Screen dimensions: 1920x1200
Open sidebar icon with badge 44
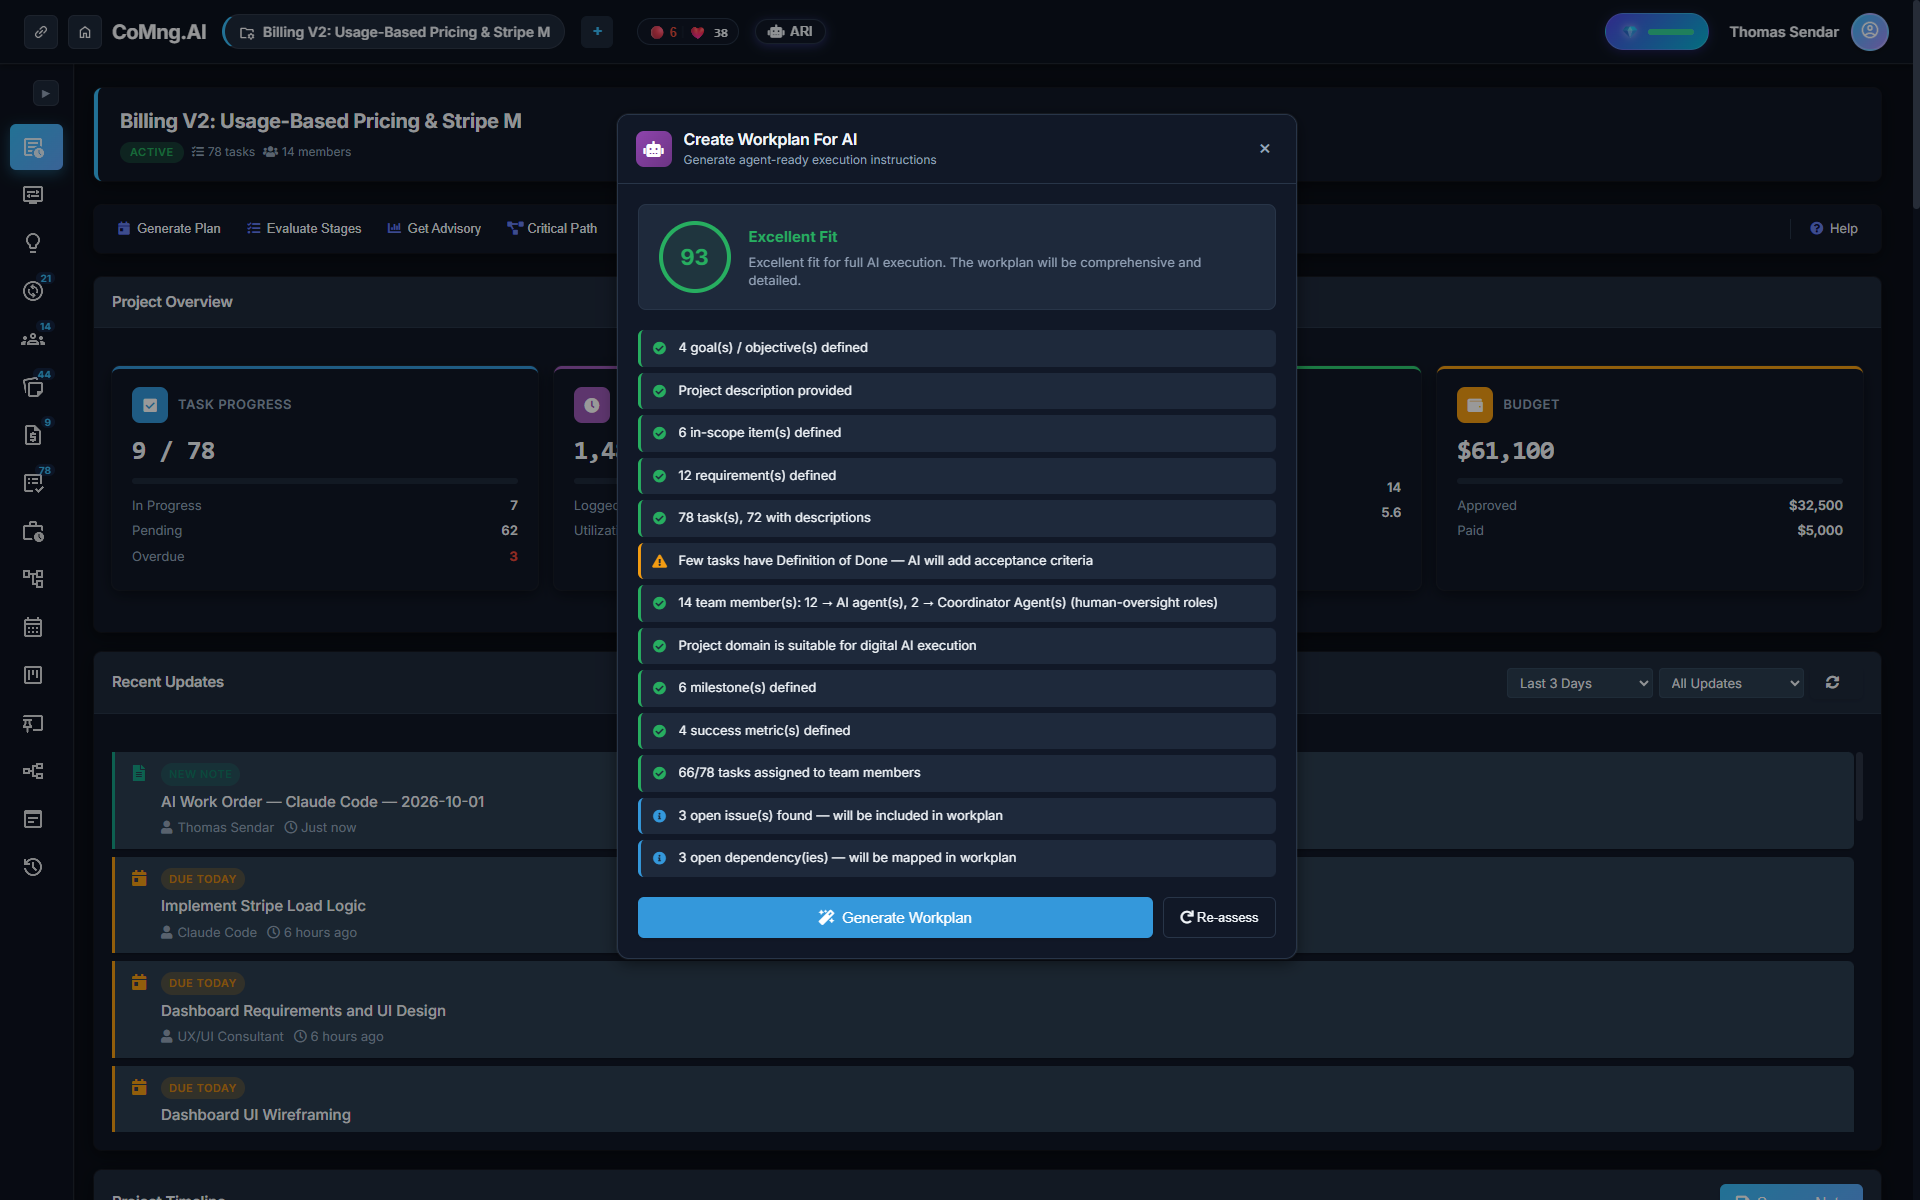[33, 387]
